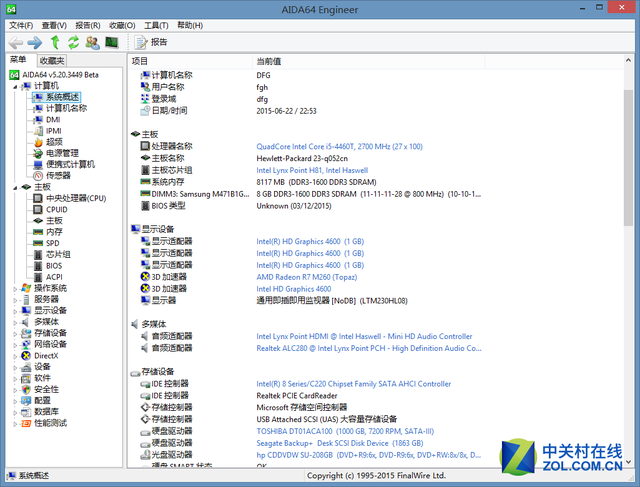640x487 pixels.
Task: Expand the DirectX tree node
Action: (x=15, y=356)
